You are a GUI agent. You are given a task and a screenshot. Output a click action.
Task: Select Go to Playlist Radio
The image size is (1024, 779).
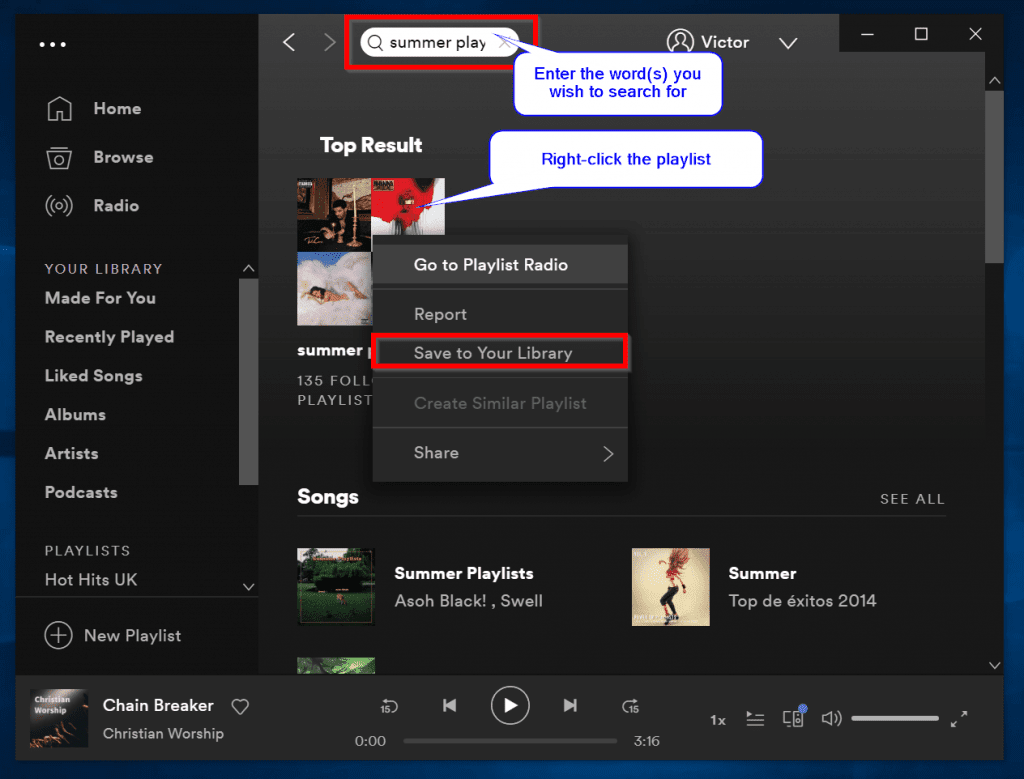[500, 264]
